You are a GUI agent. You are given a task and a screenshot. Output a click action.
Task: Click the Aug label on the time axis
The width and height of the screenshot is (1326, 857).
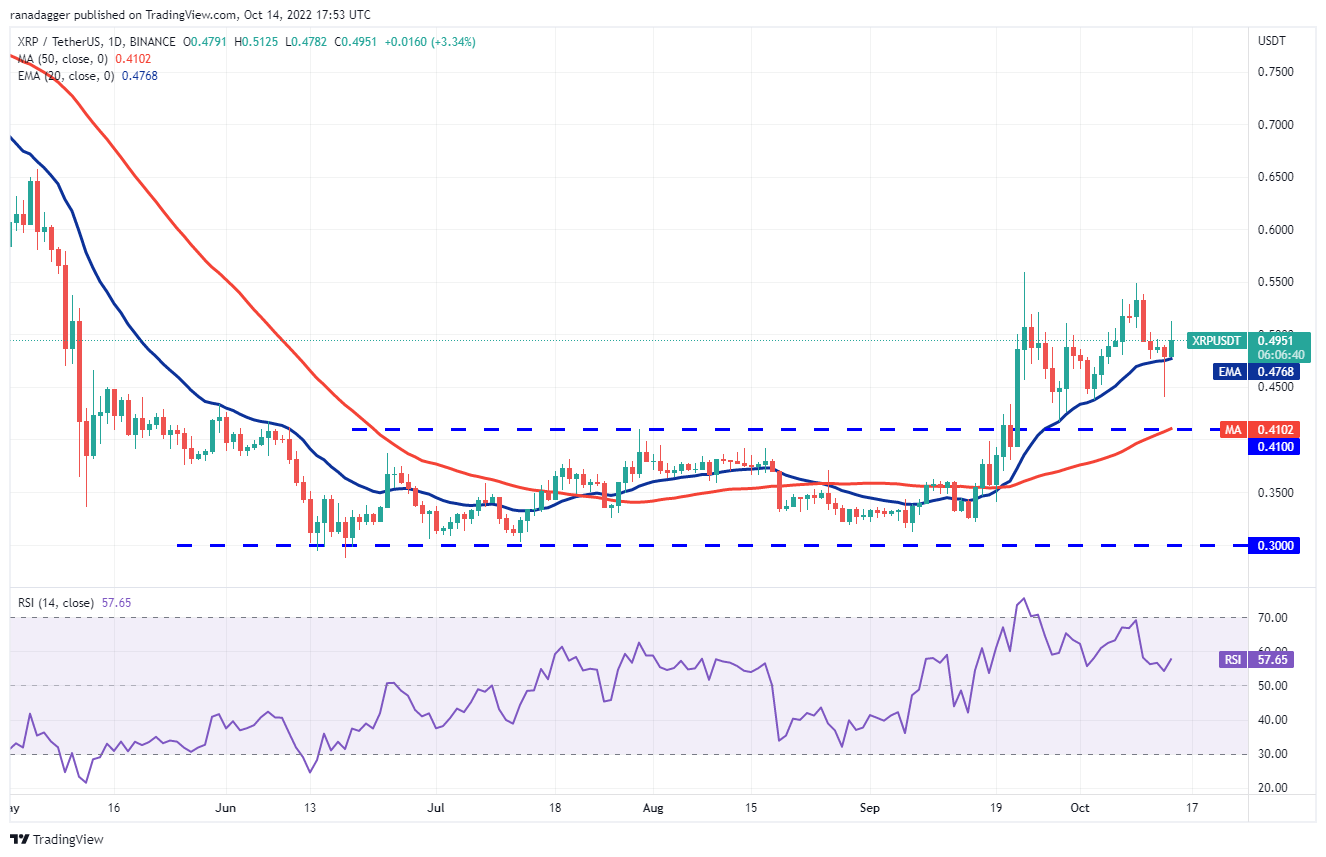click(651, 806)
